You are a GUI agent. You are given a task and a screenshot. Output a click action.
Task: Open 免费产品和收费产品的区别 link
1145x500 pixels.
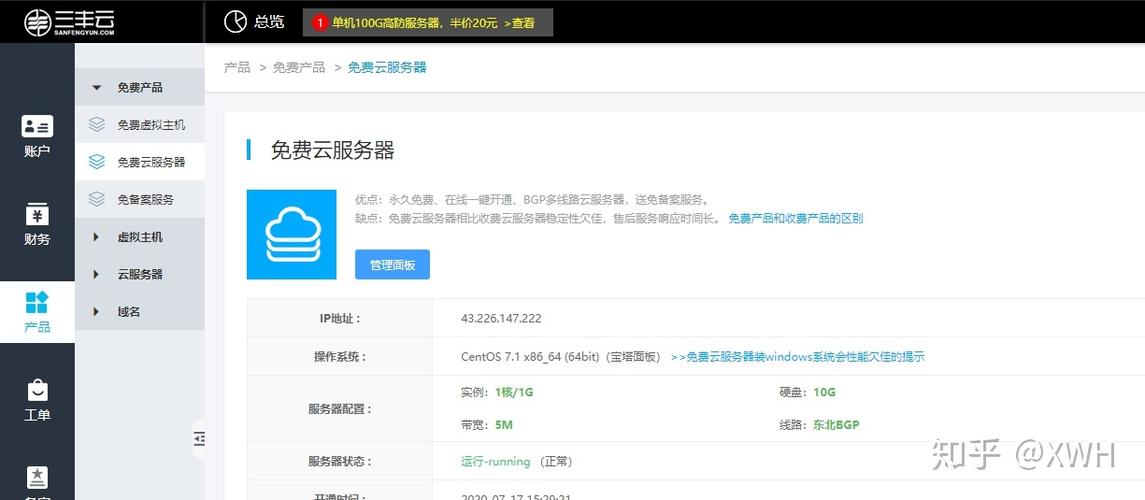point(796,218)
